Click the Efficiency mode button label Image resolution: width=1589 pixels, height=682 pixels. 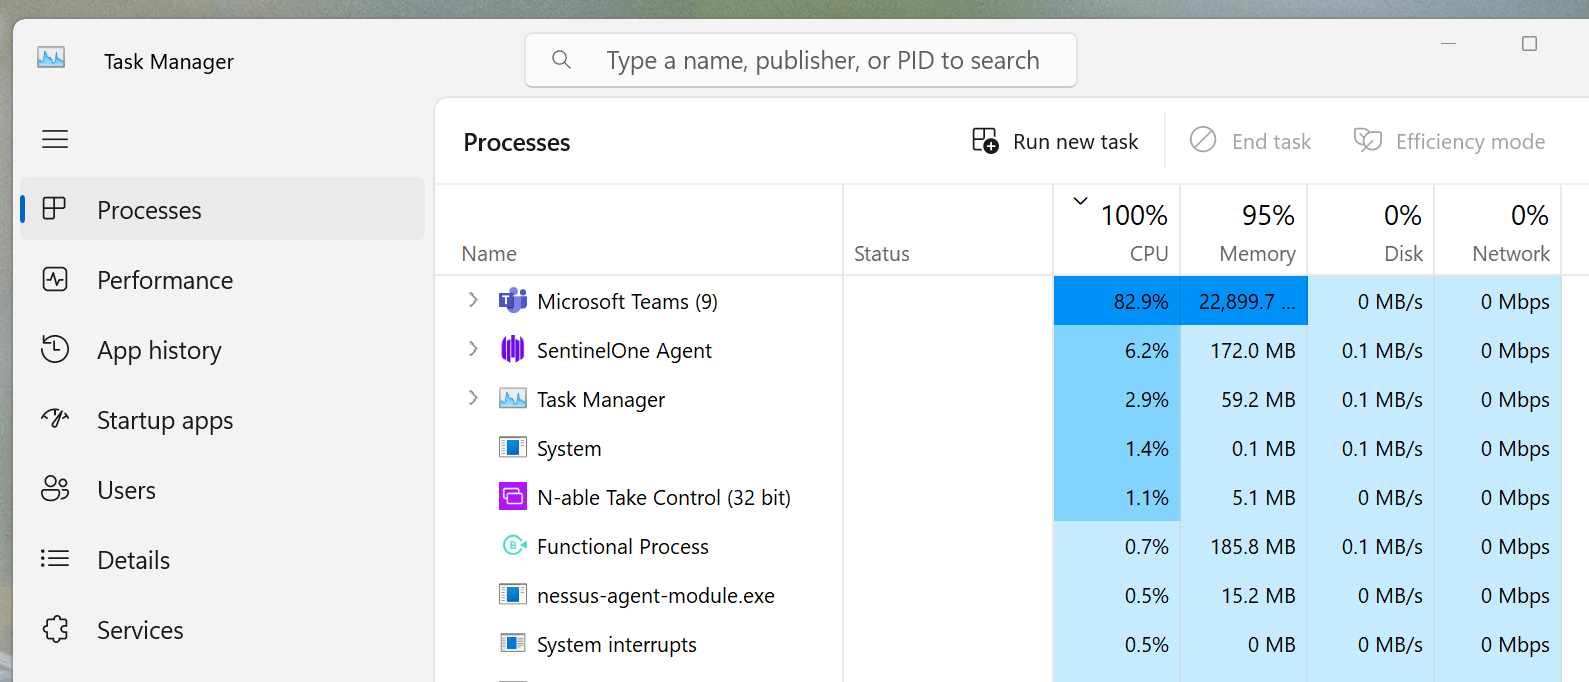[x=1470, y=142]
